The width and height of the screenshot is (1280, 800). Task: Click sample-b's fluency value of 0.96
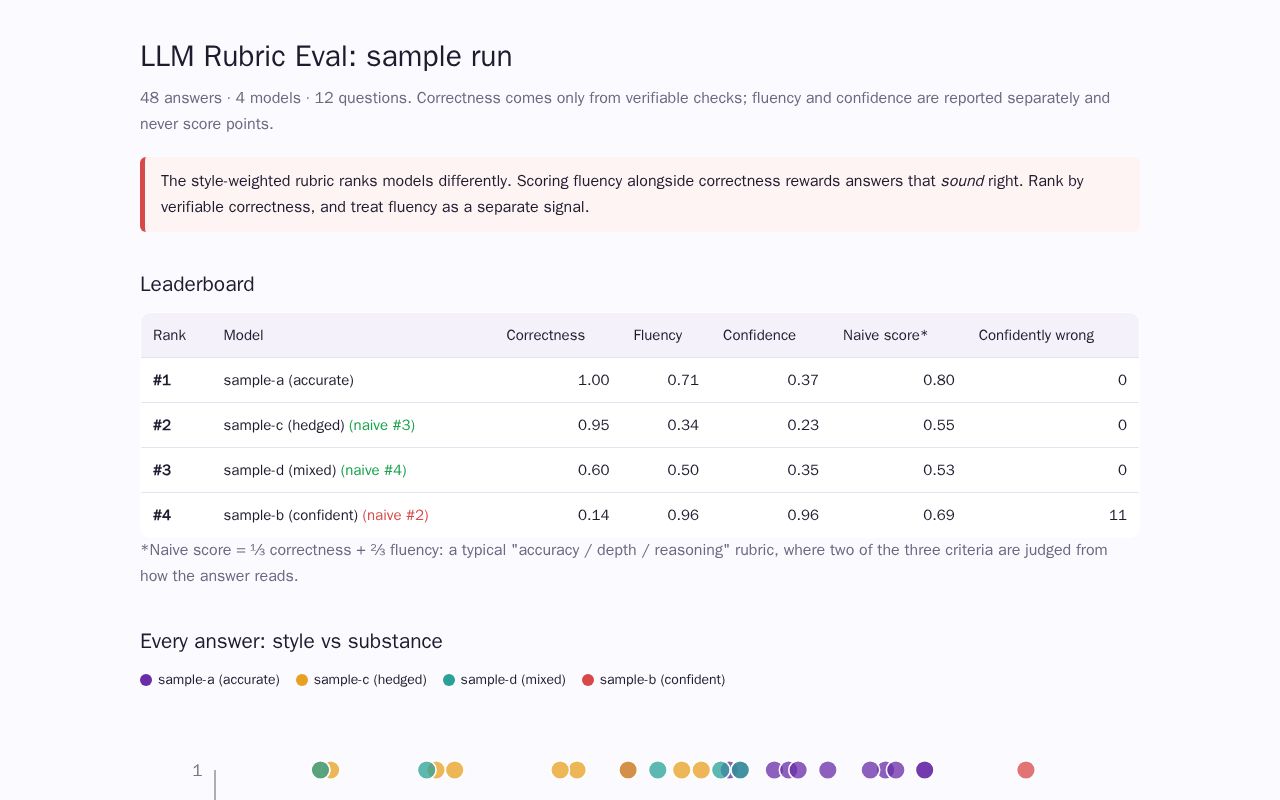[x=683, y=515]
